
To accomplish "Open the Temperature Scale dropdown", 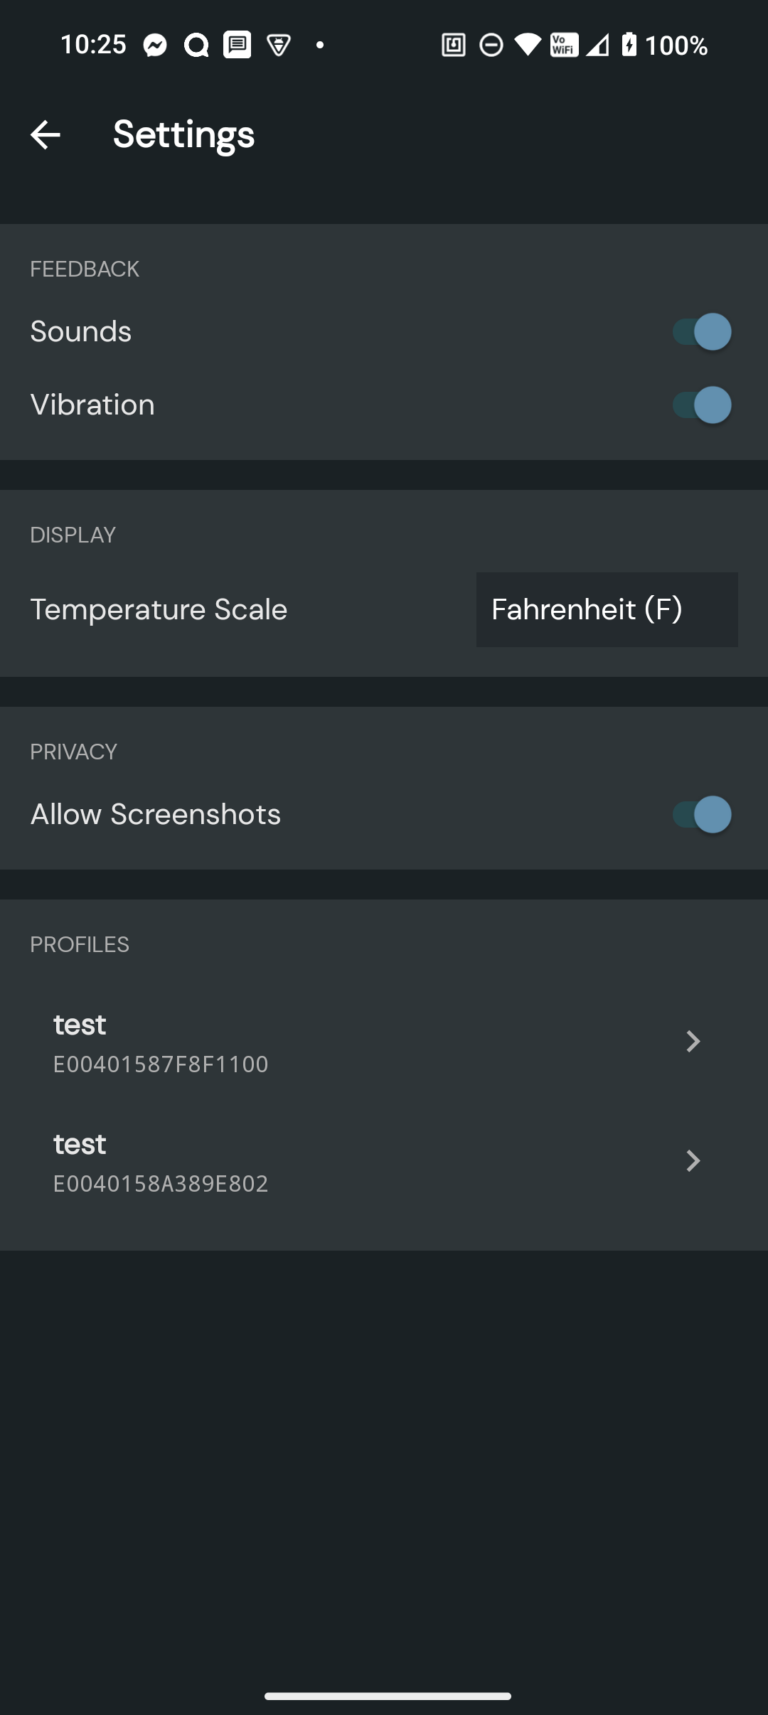I will pyautogui.click(x=606, y=610).
